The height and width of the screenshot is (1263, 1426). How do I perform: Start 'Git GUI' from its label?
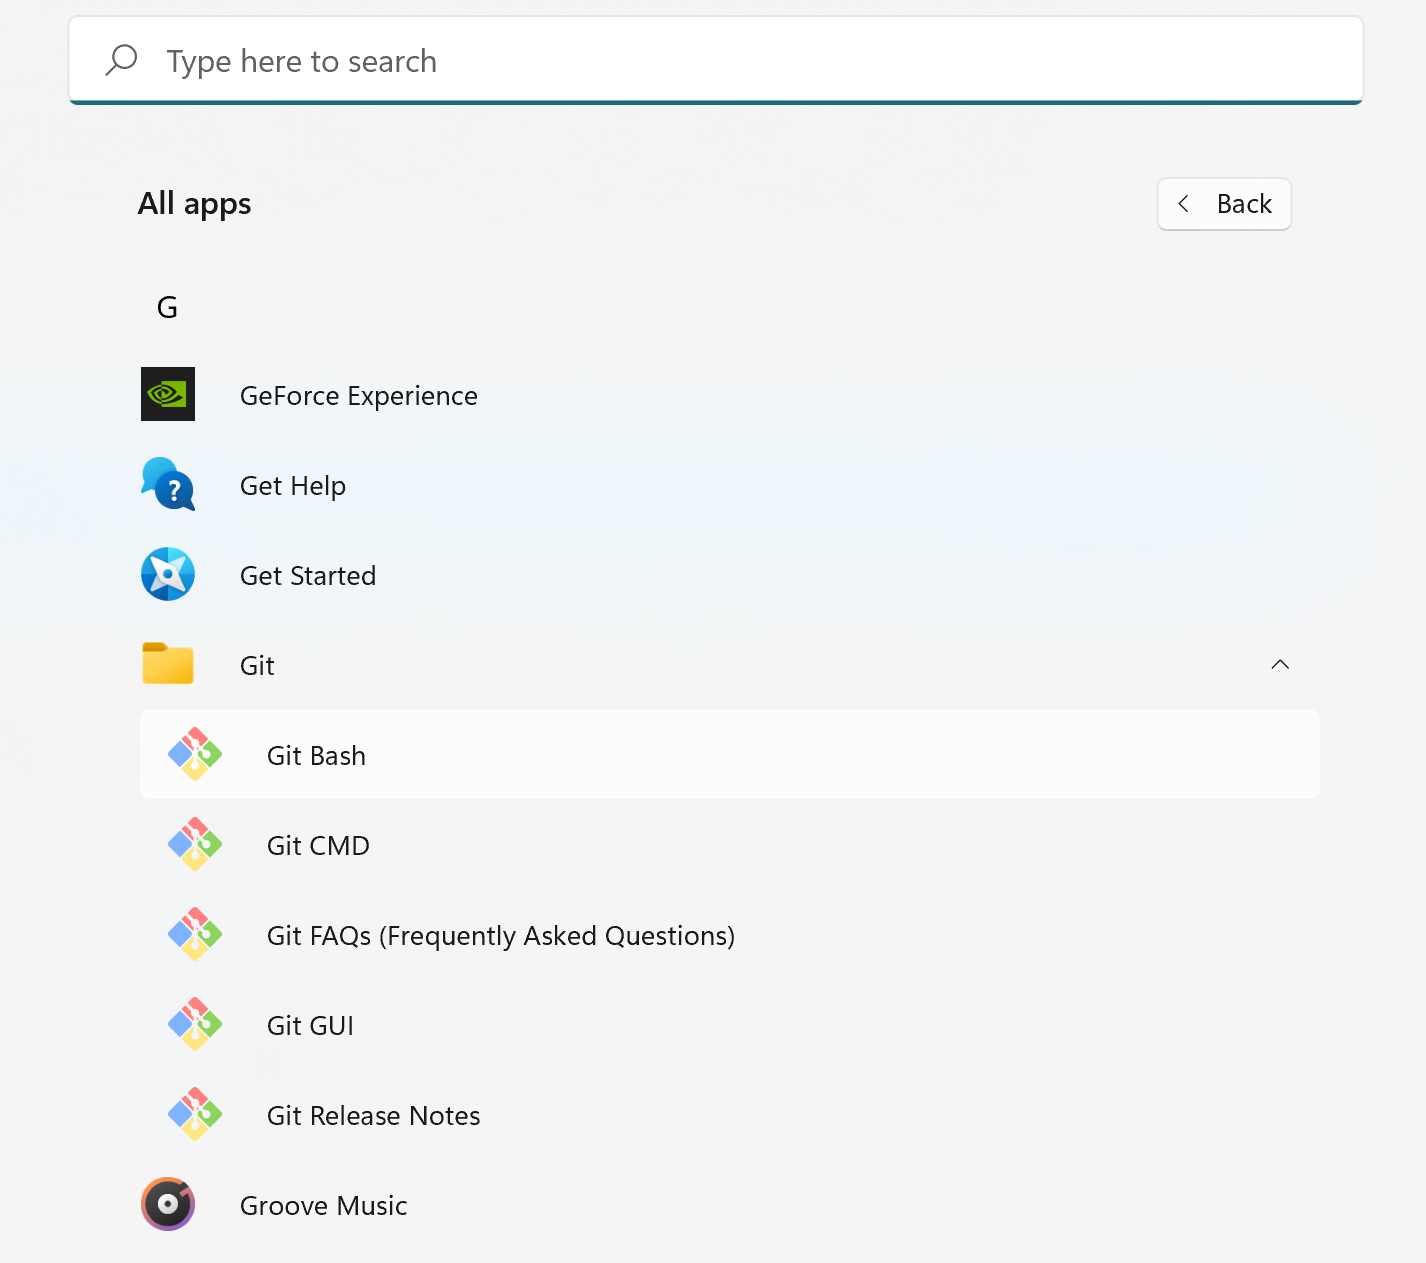[310, 1026]
